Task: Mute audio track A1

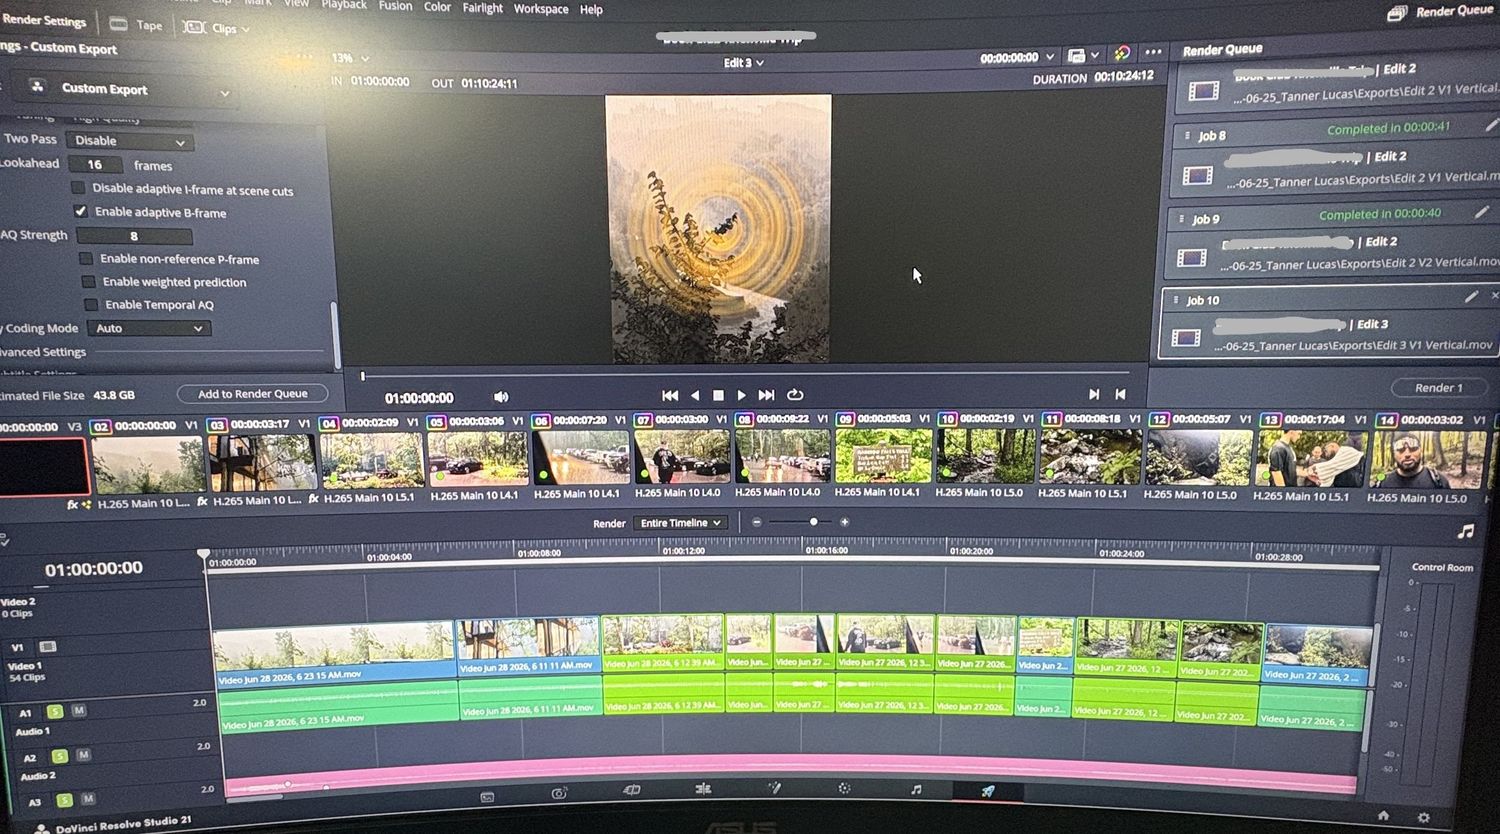Action: [x=79, y=710]
